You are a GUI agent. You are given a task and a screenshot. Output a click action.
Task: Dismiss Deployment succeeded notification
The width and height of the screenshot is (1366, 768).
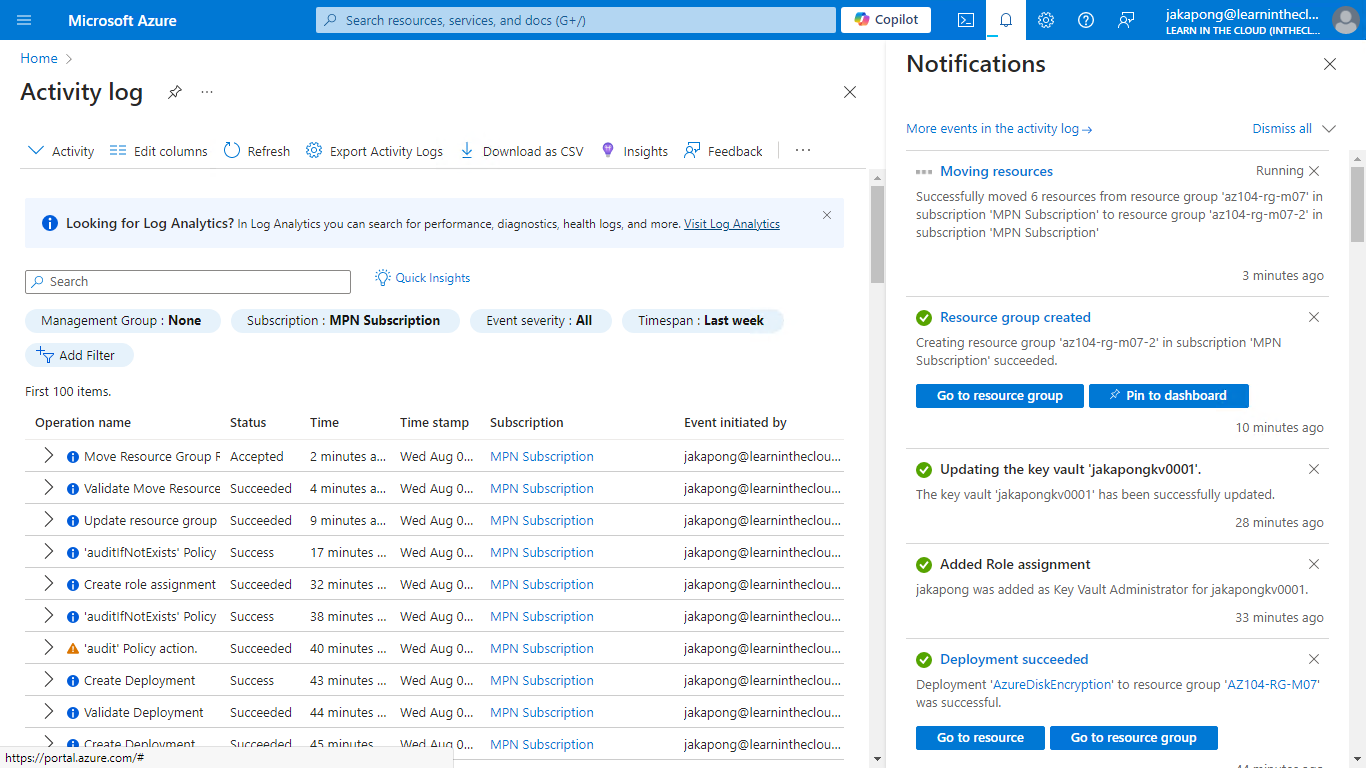pos(1314,659)
